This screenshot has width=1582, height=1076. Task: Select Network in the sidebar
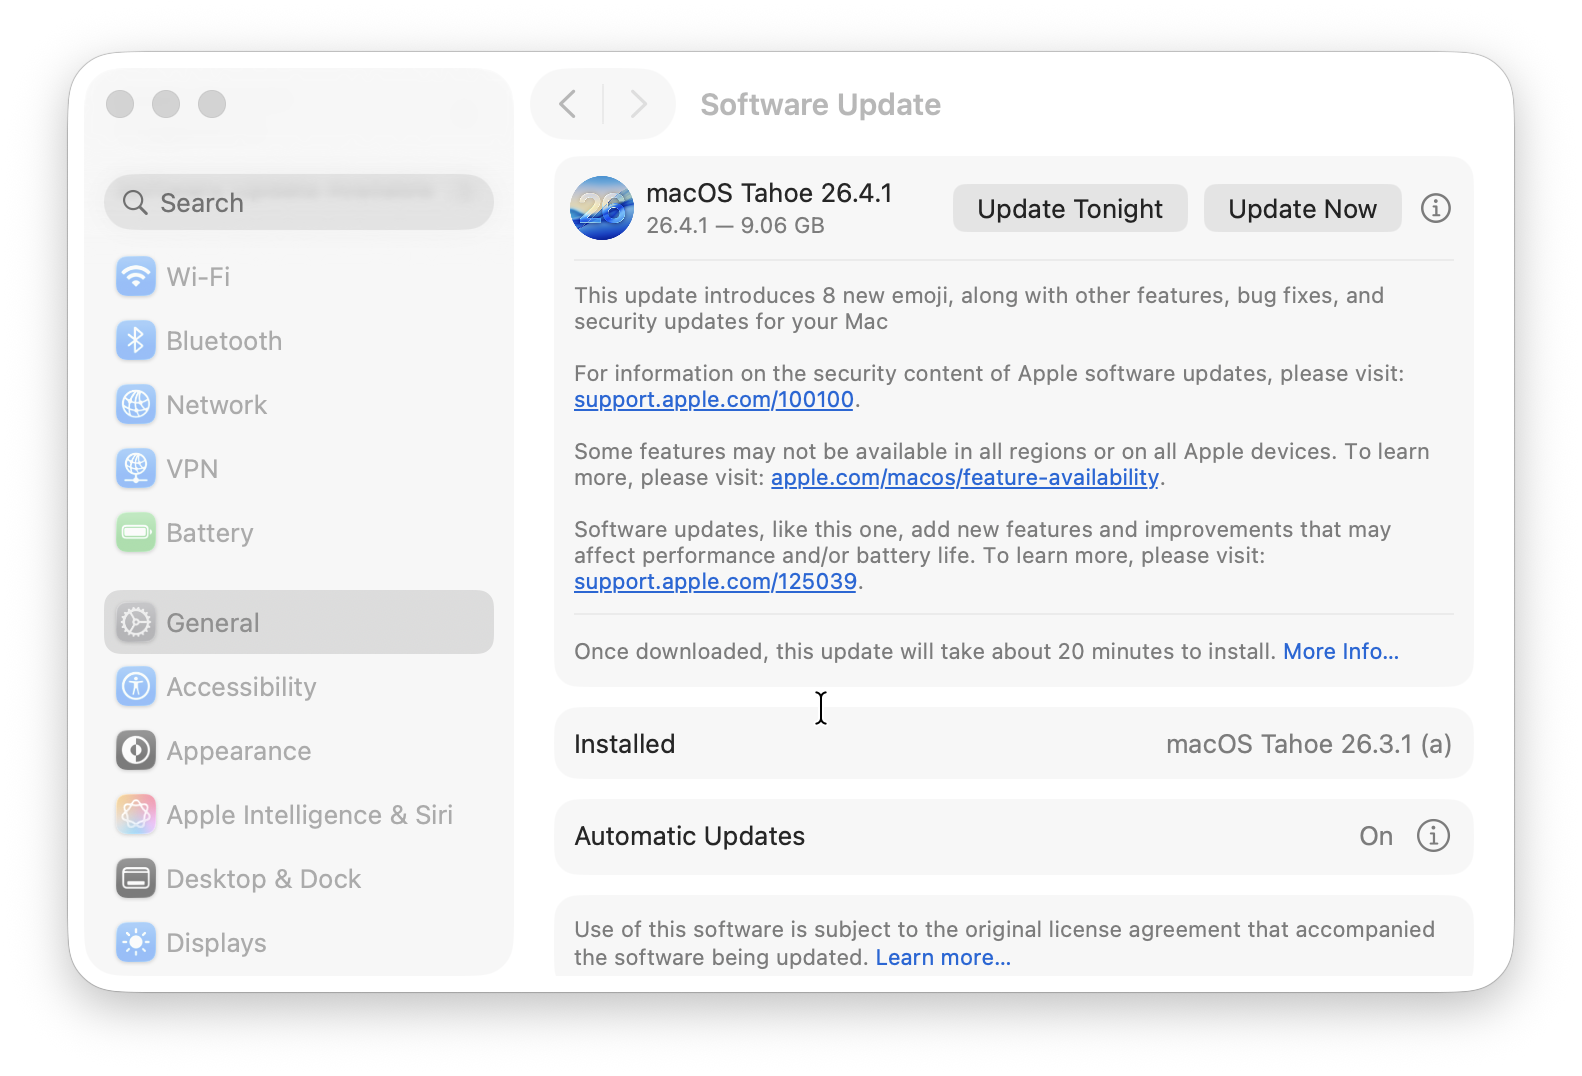point(299,405)
